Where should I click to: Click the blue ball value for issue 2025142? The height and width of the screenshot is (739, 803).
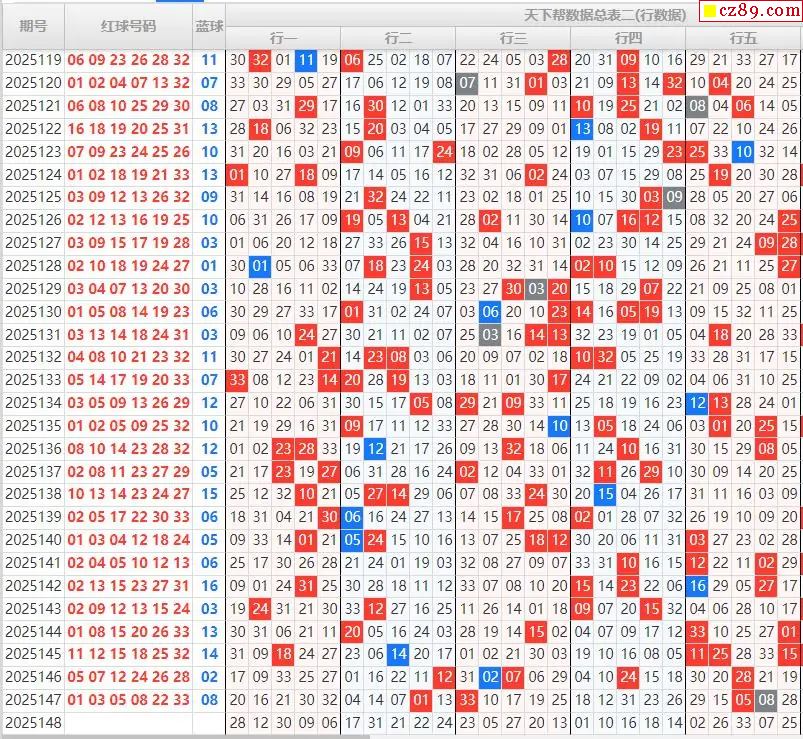[209, 586]
